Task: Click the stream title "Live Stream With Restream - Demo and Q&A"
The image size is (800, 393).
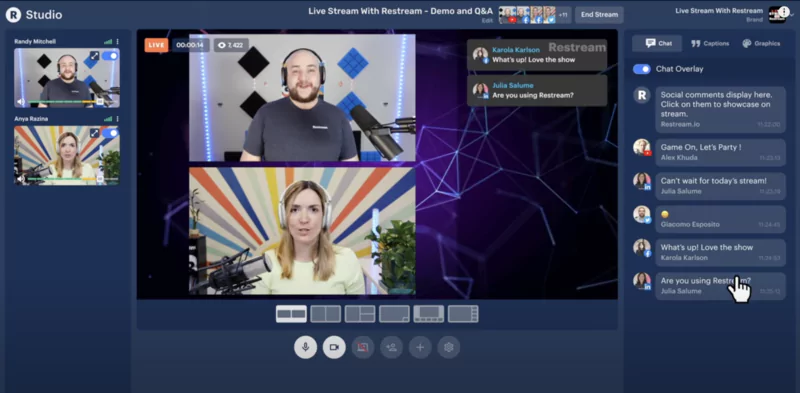Action: point(401,11)
